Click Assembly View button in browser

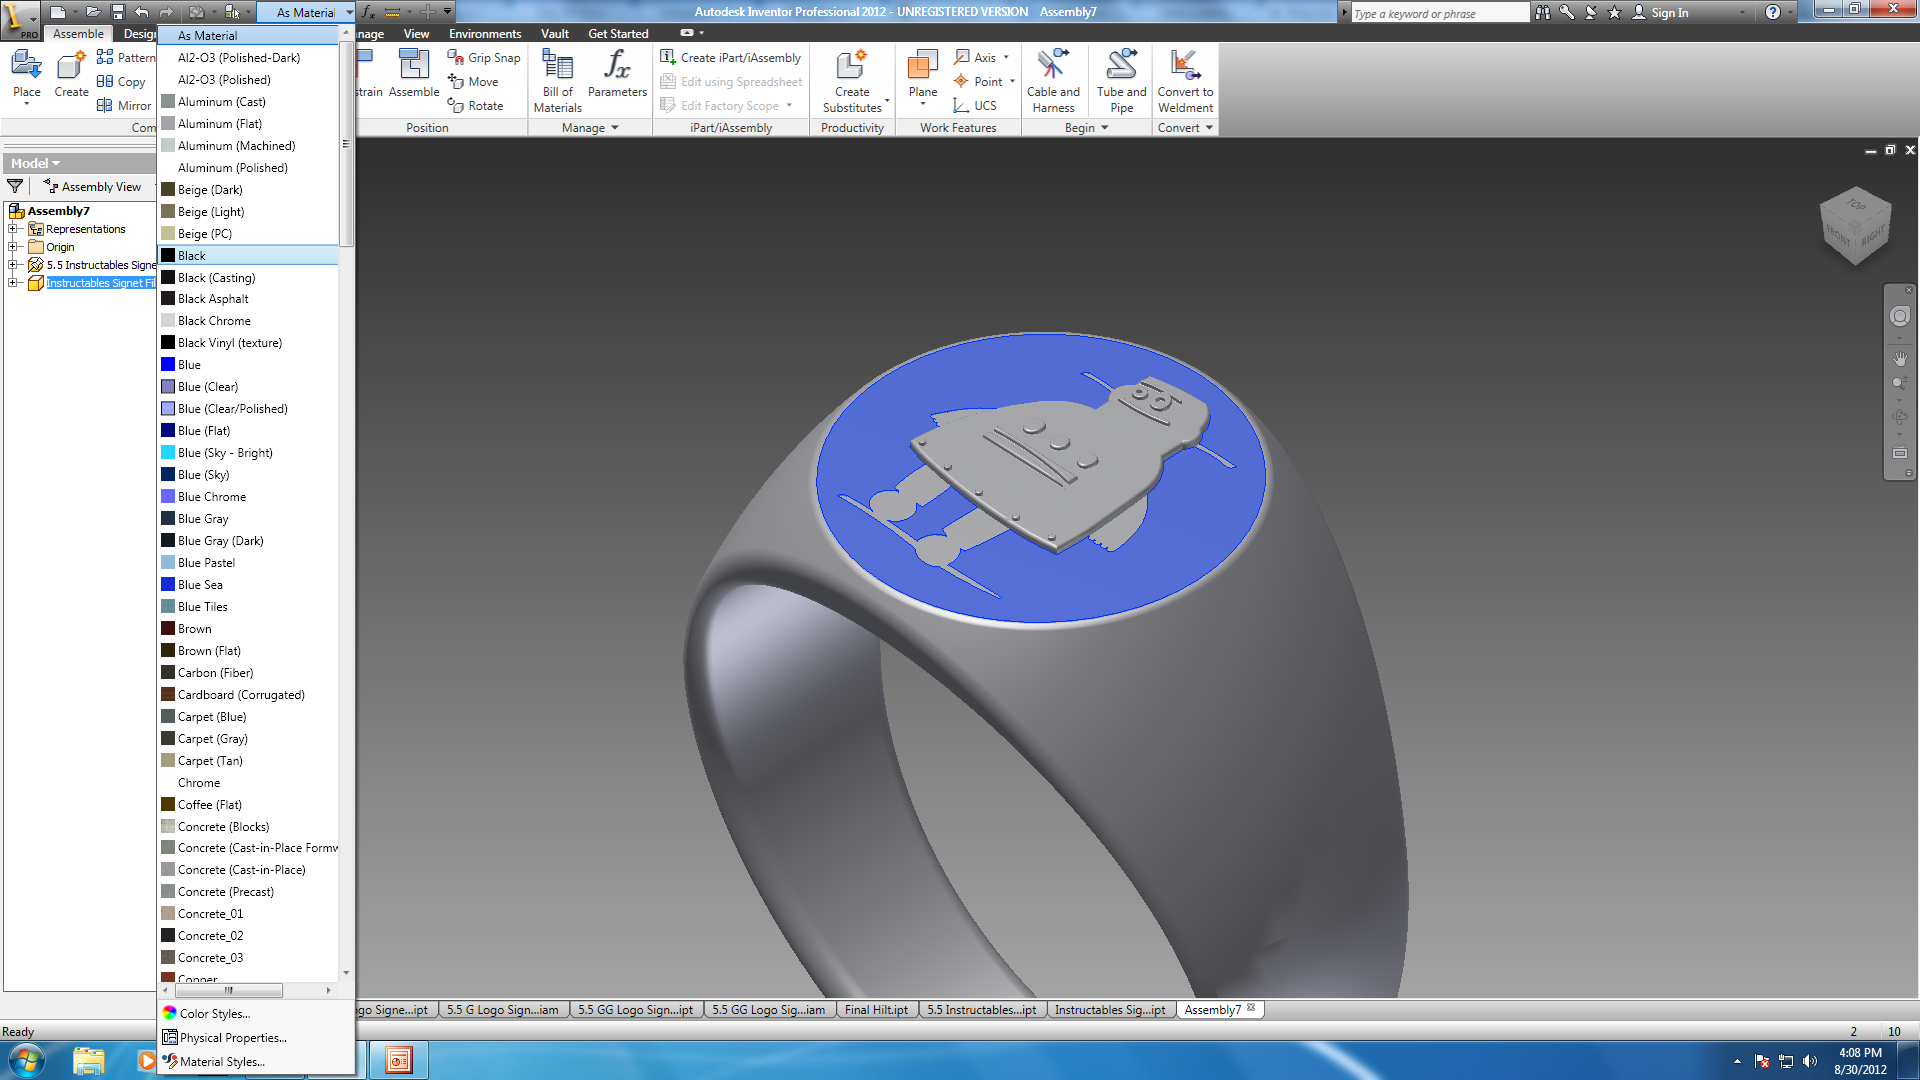[x=92, y=187]
